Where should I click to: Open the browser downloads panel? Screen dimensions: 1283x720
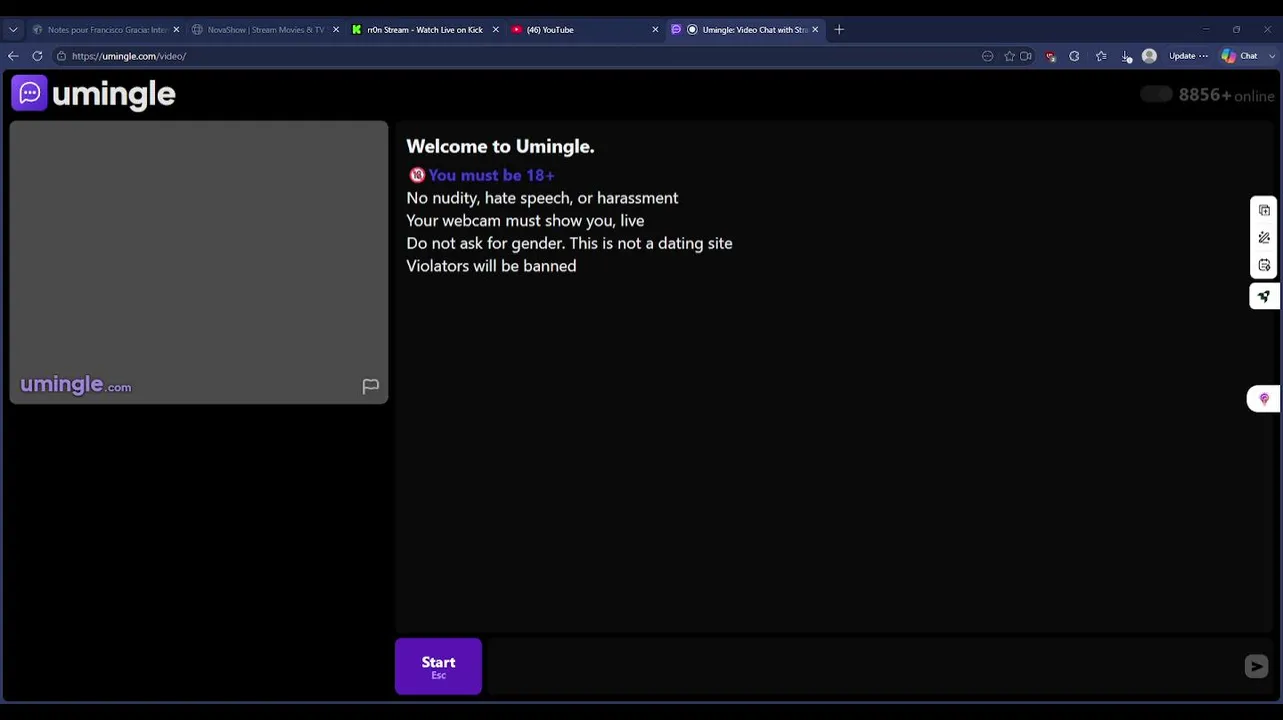tap(1126, 56)
